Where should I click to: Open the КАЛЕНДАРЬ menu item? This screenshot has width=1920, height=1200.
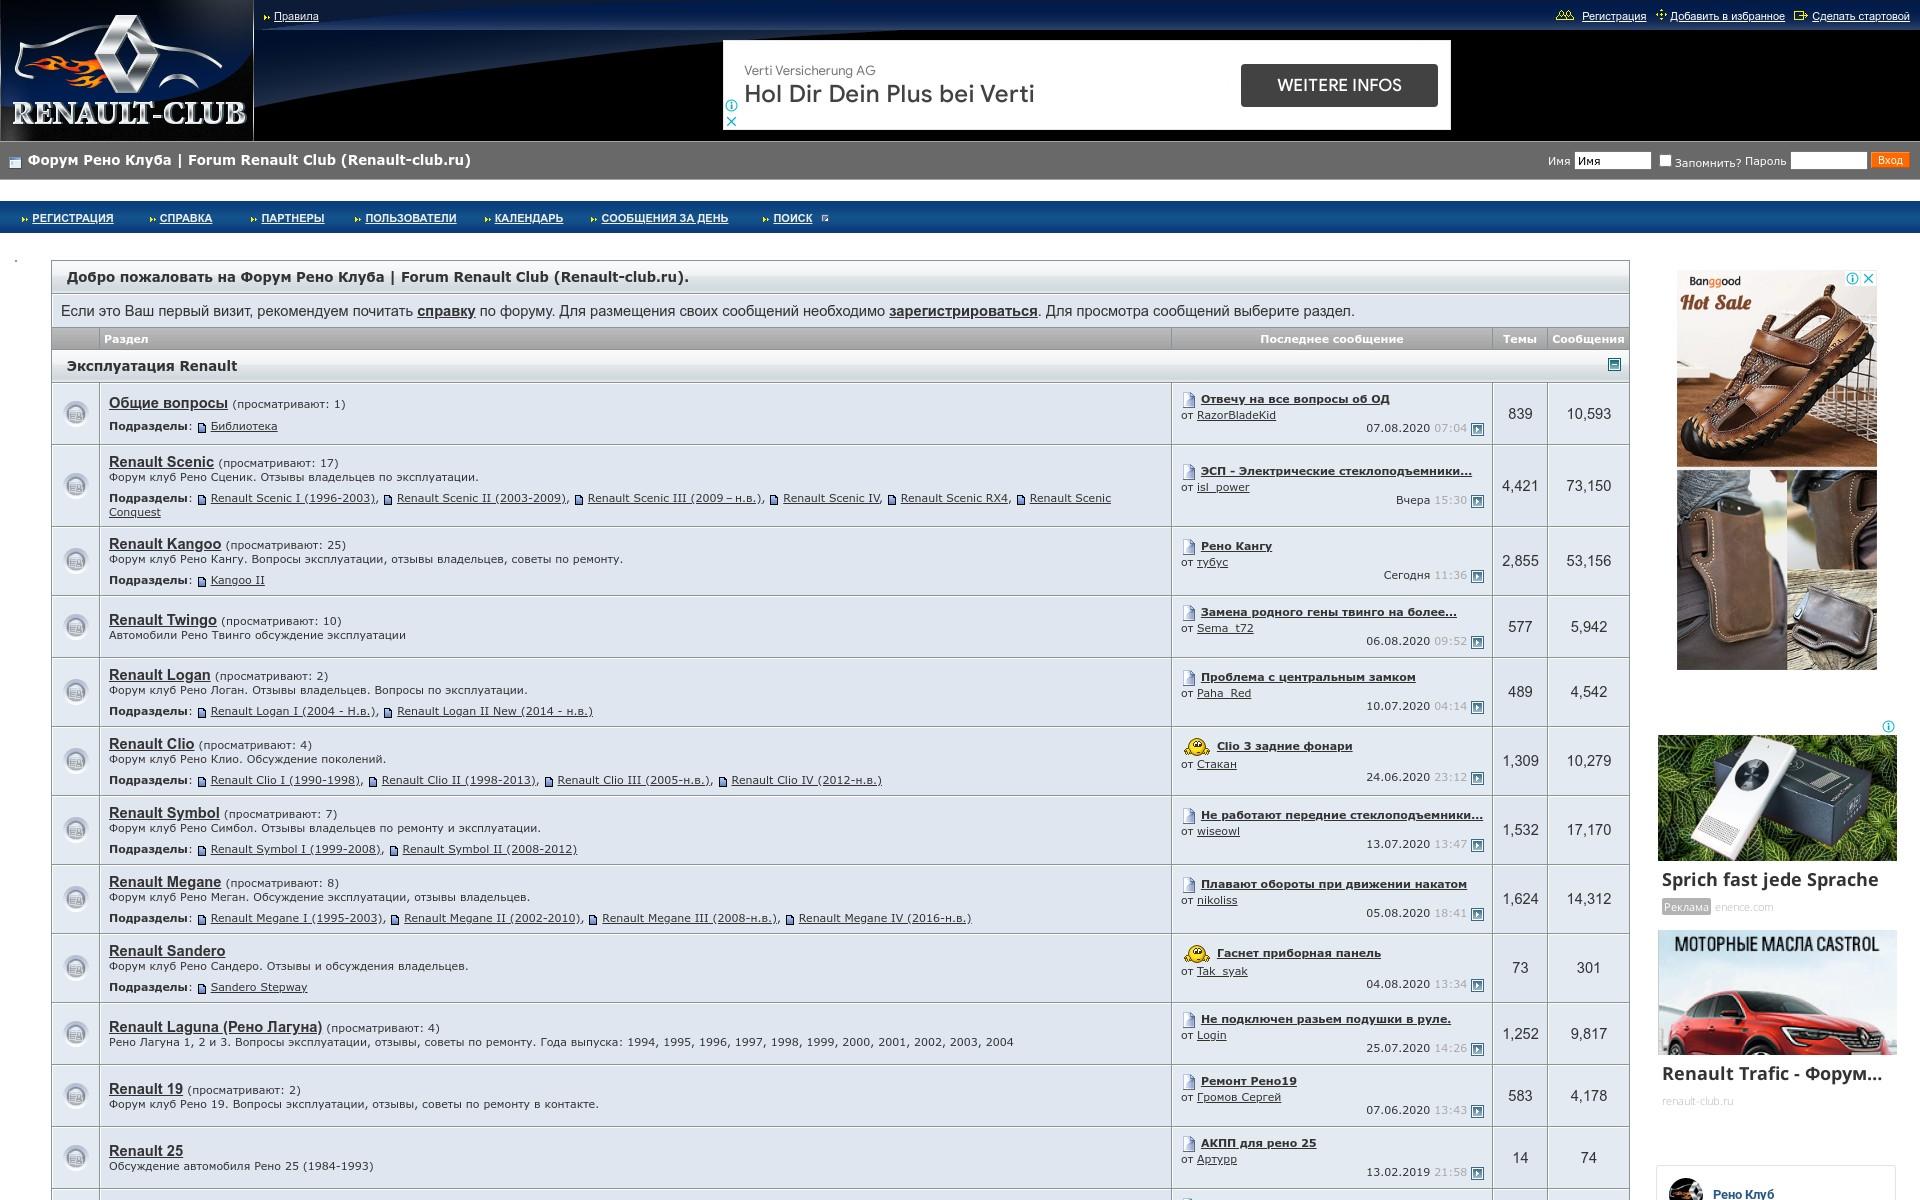(x=528, y=218)
